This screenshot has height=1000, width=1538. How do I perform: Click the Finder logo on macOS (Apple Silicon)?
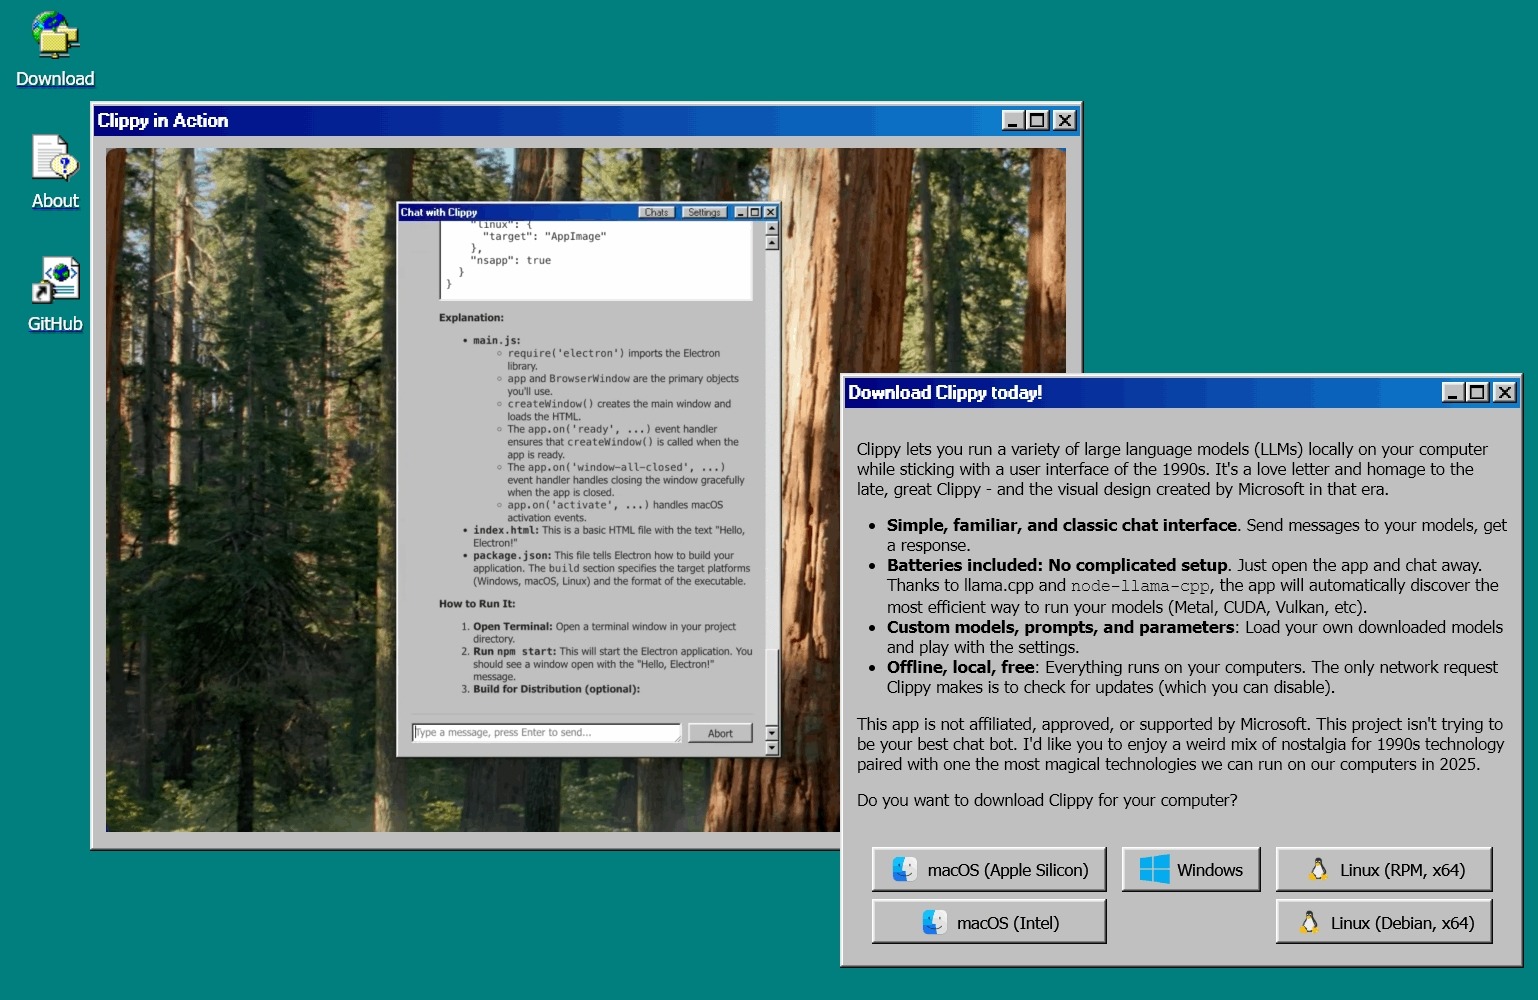pyautogui.click(x=905, y=869)
